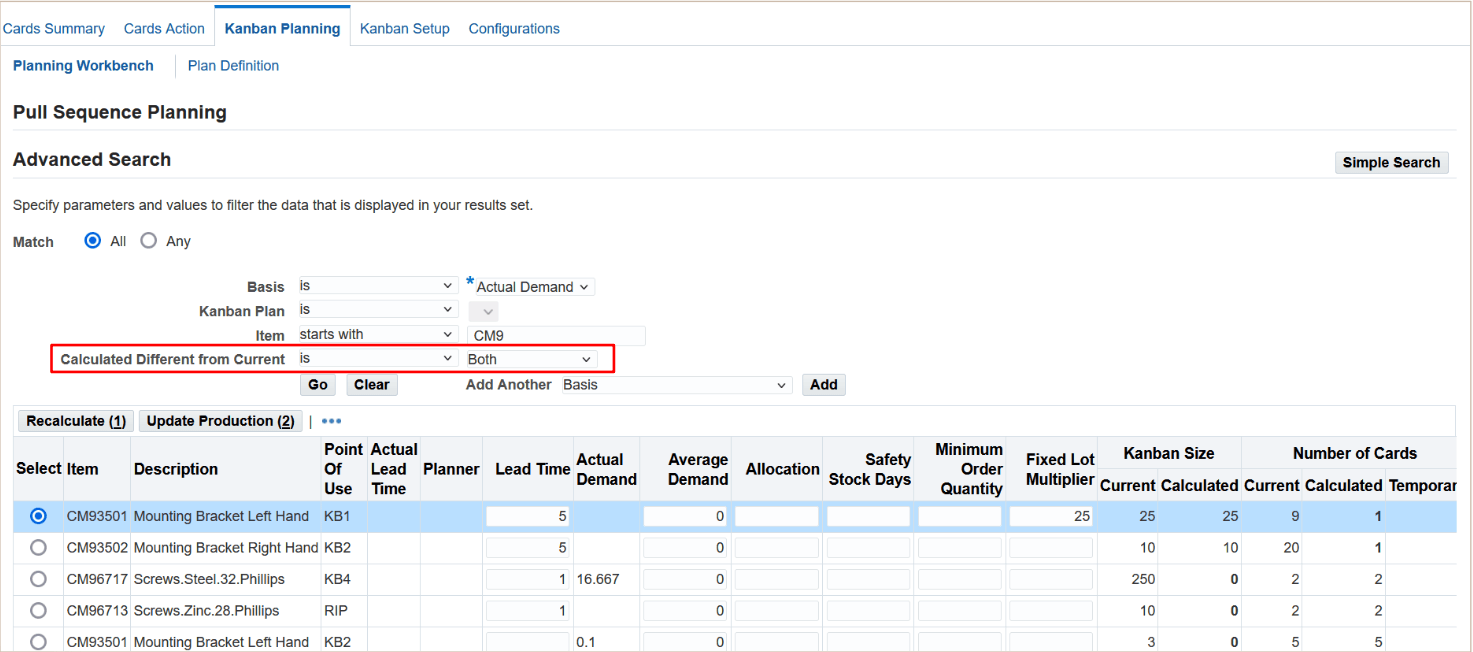Open the Planning Workbench subtab
The width and height of the screenshot is (1473, 652).
tap(83, 66)
